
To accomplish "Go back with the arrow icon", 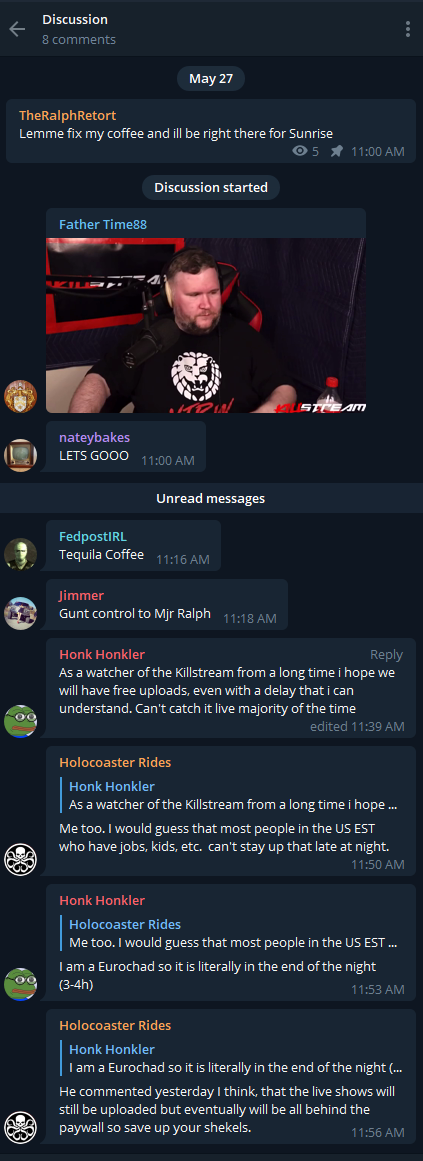I will 16,29.
